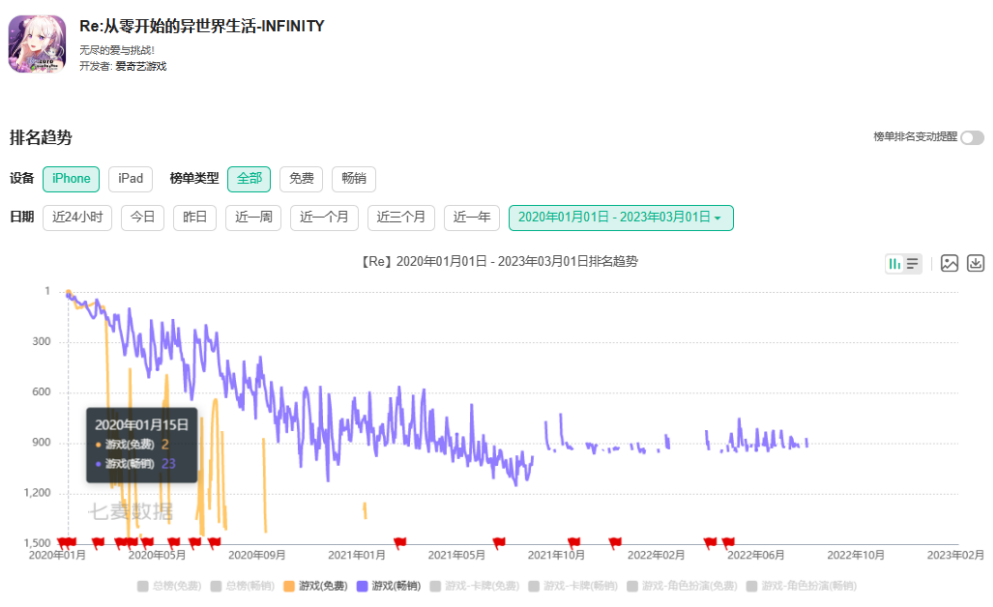Click the 2021年01月 x-axis label
This screenshot has height=607, width=993.
(357, 555)
